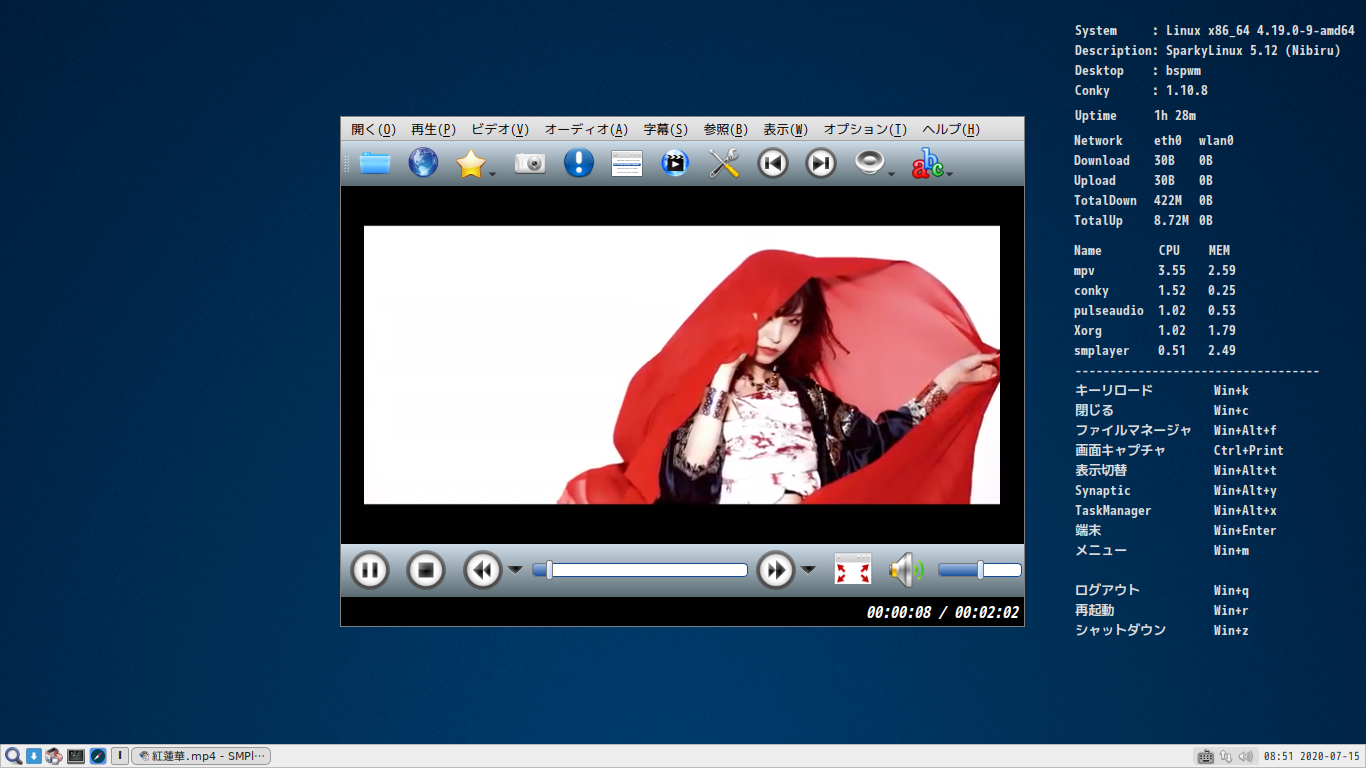The image size is (1366, 768).
Task: Skip to next playlist item
Action: click(x=821, y=163)
